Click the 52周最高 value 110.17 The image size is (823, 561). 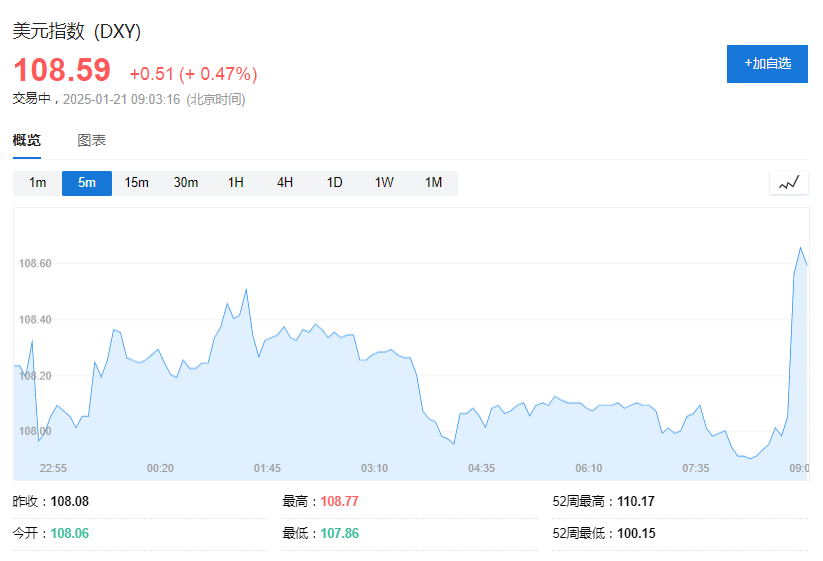pyautogui.click(x=636, y=501)
